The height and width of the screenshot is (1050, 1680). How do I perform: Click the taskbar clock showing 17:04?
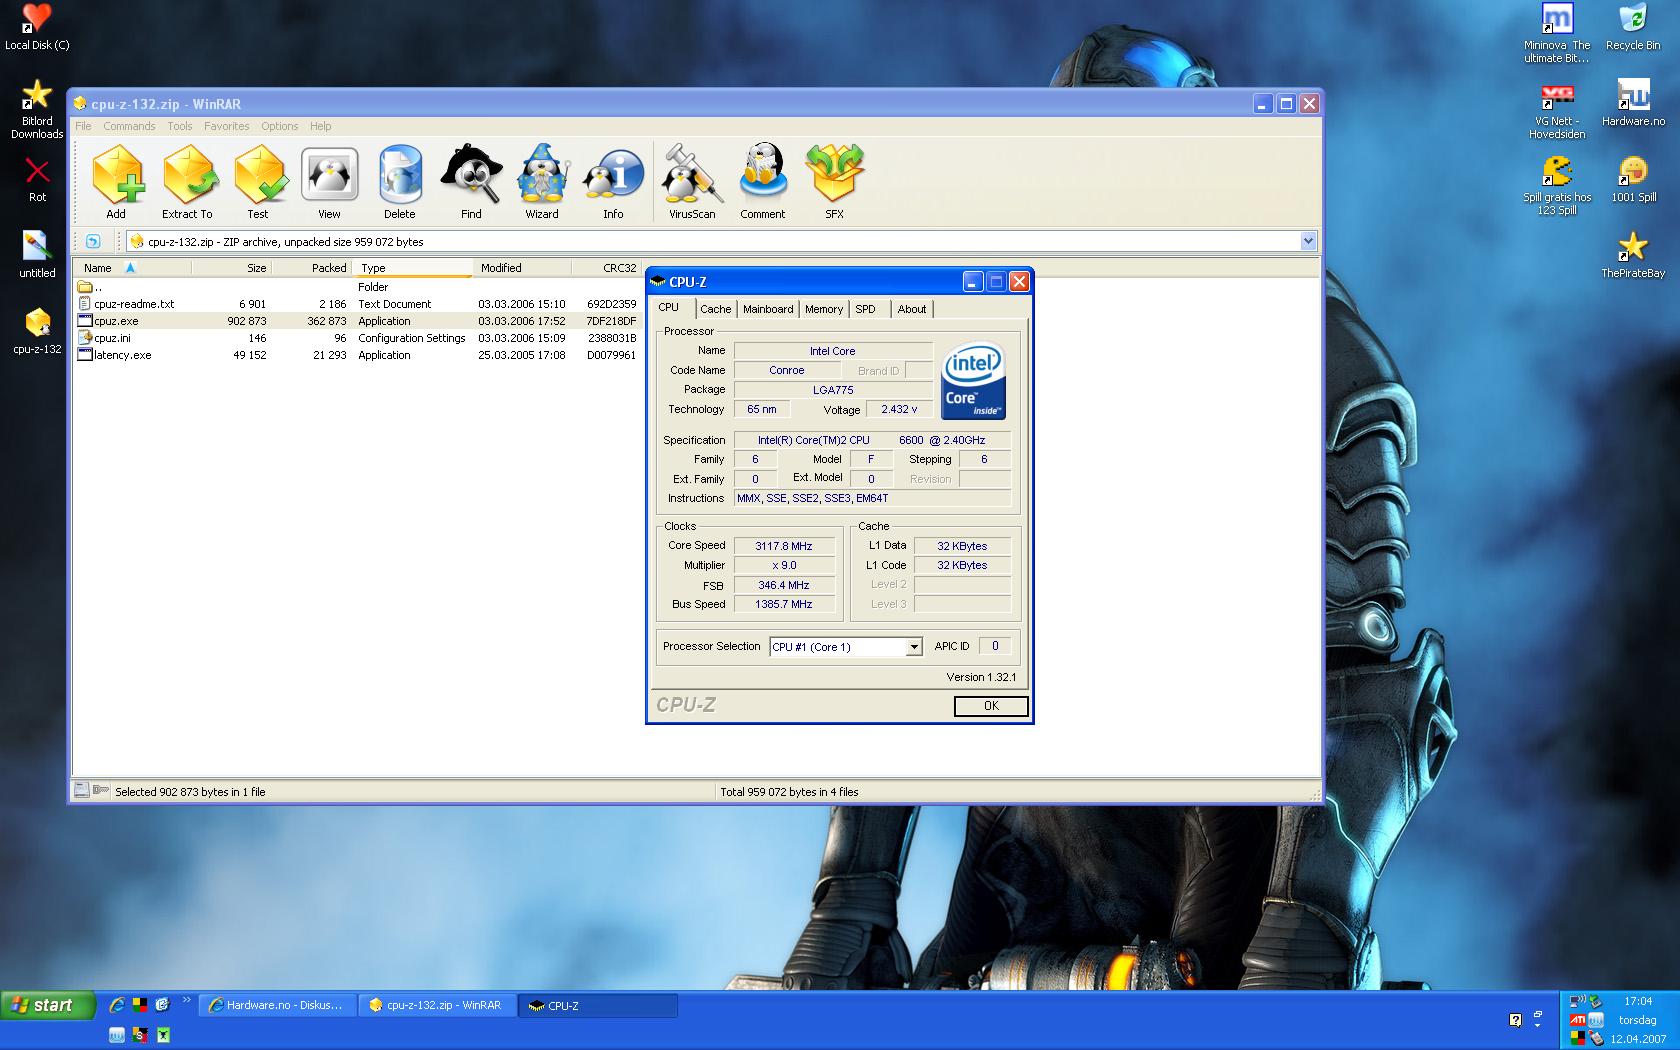click(1637, 1001)
